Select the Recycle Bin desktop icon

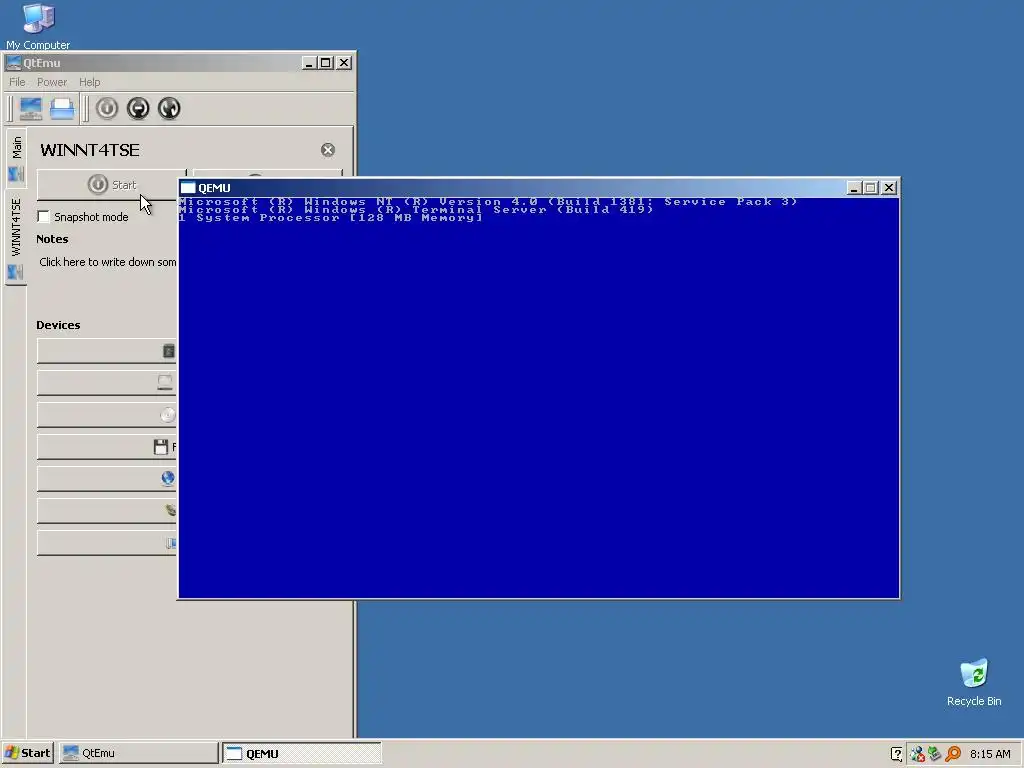click(x=974, y=682)
